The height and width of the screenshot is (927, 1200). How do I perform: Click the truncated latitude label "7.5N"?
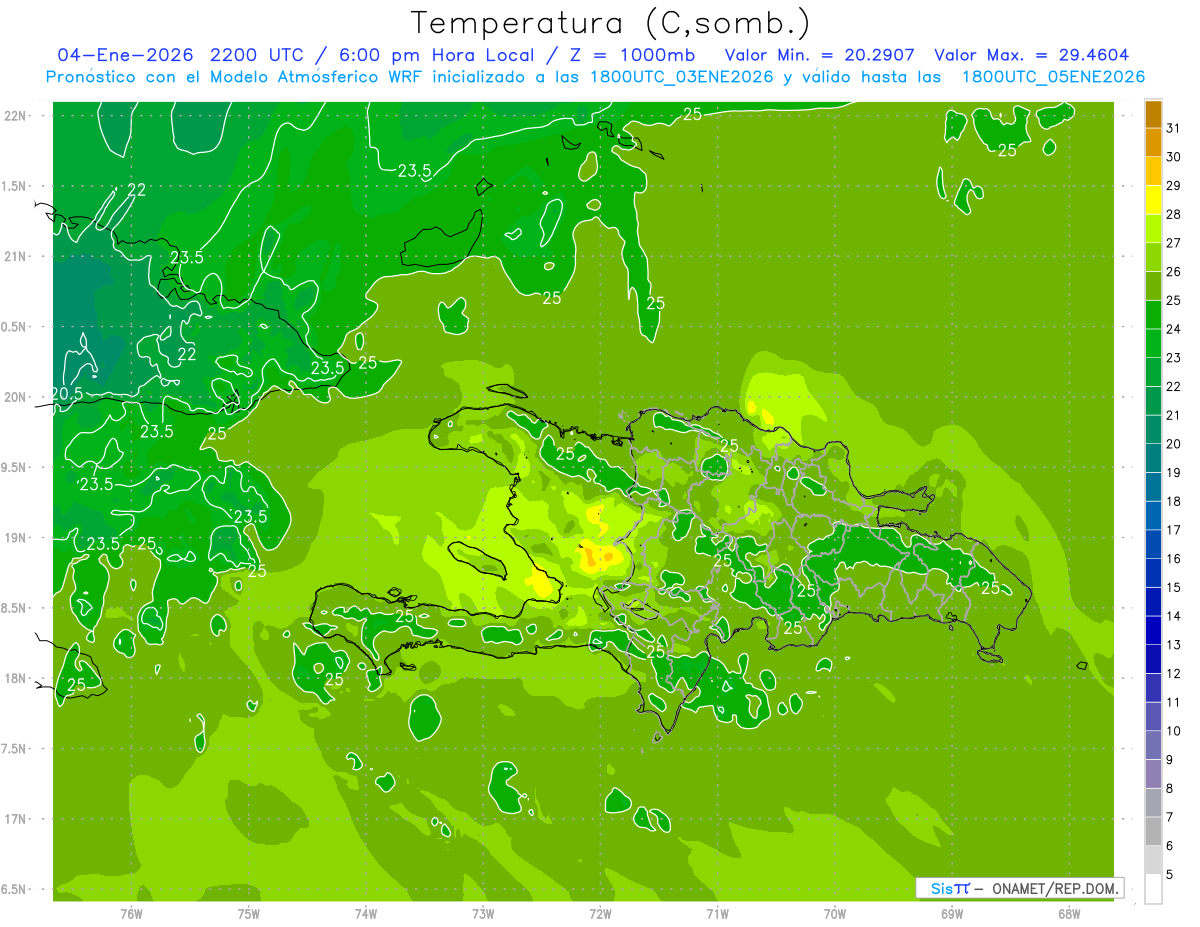tap(15, 749)
